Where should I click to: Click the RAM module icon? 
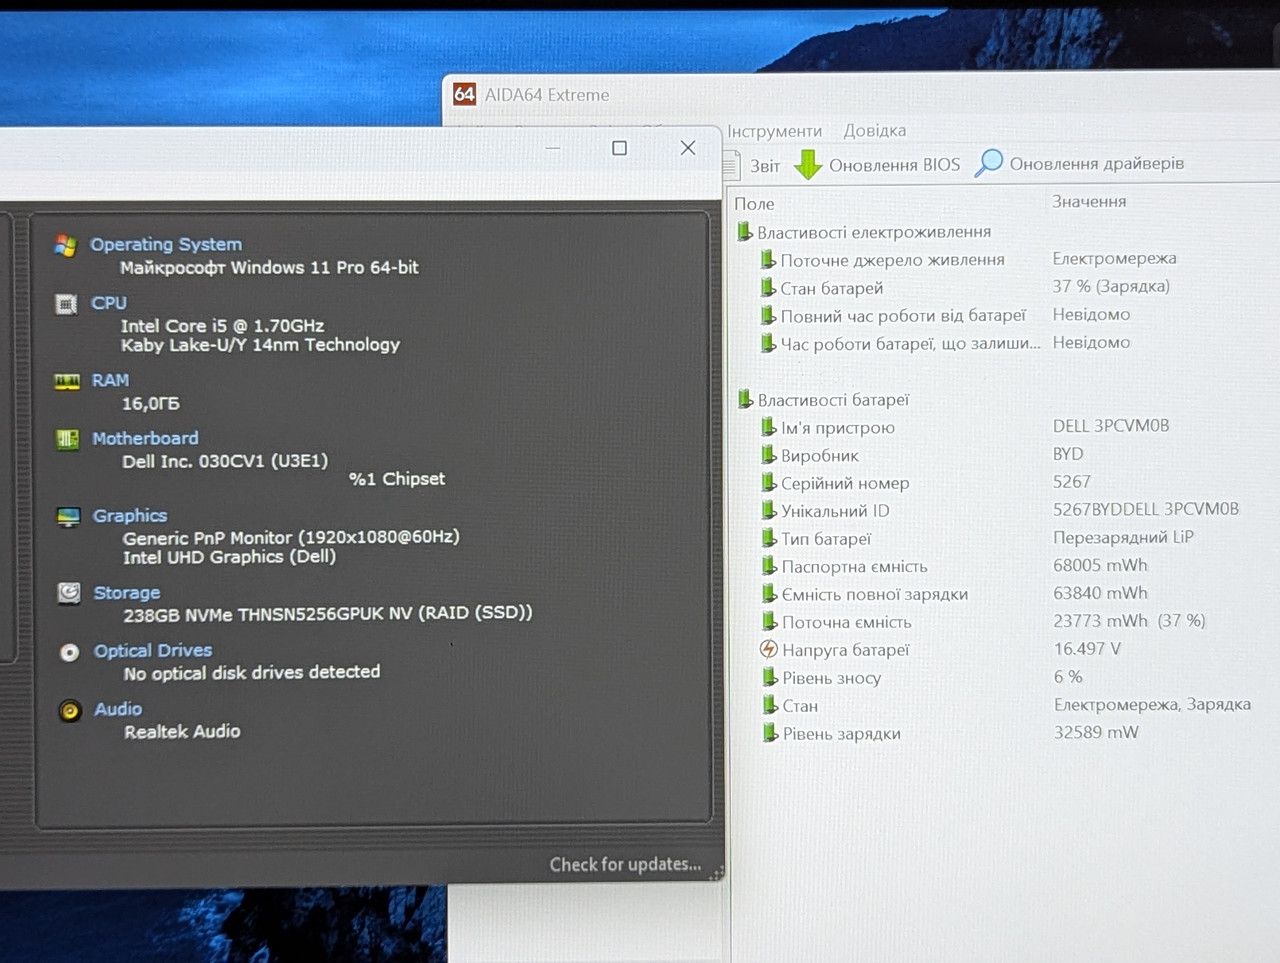[67, 381]
